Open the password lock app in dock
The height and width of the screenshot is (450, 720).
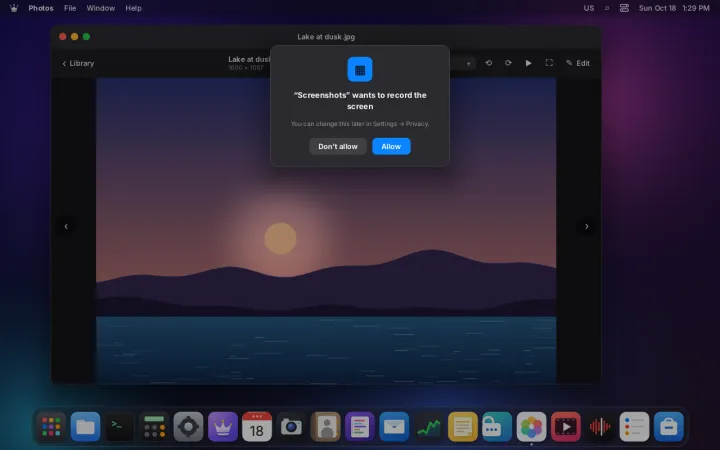497,427
